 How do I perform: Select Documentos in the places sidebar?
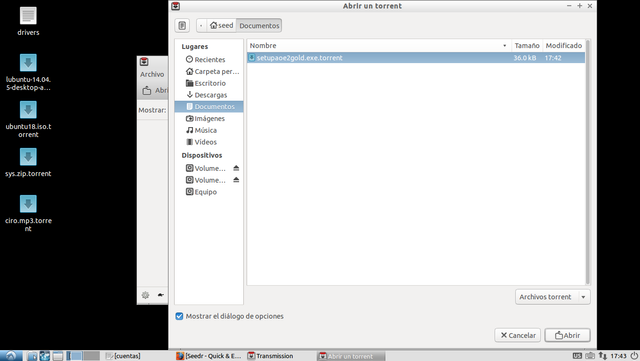tap(209, 107)
